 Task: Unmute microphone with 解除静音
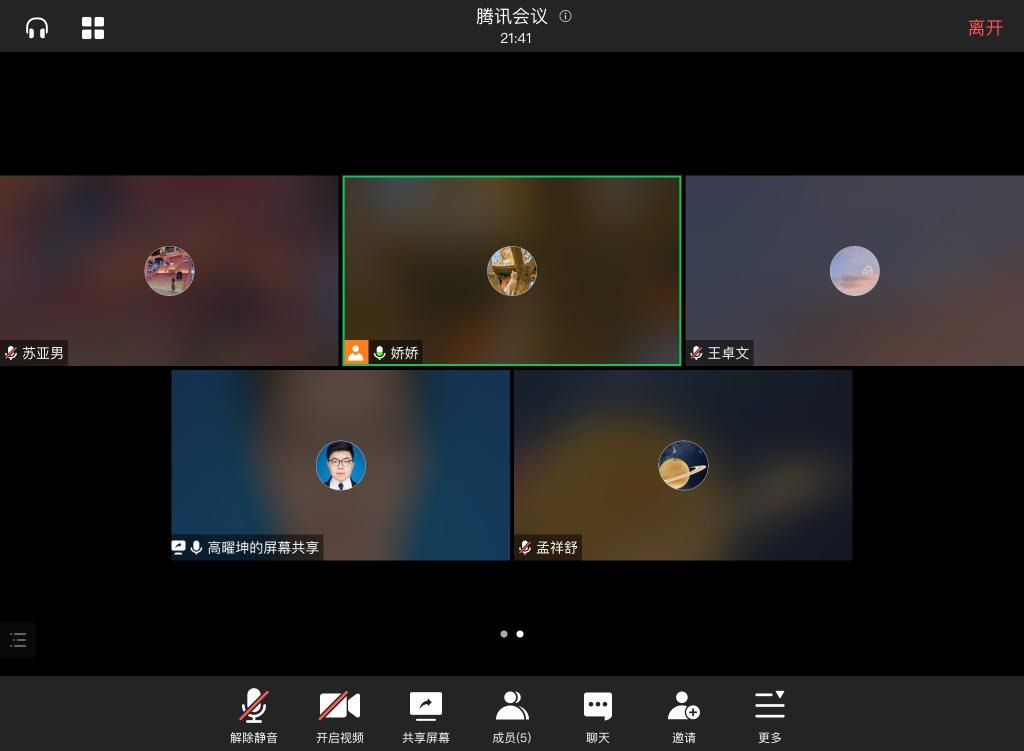click(x=254, y=716)
